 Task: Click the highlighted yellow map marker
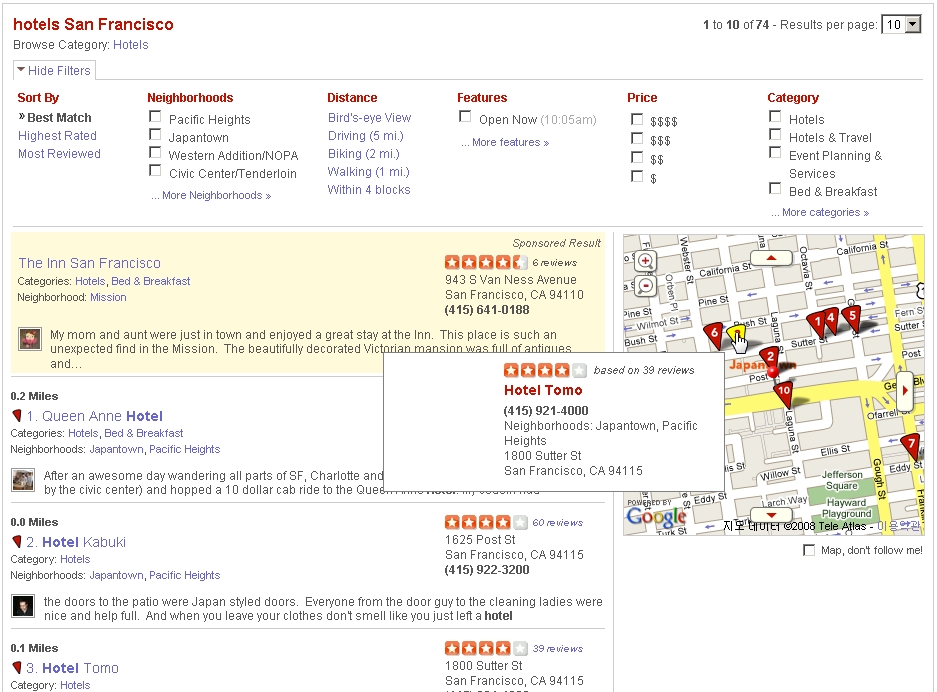tap(735, 333)
